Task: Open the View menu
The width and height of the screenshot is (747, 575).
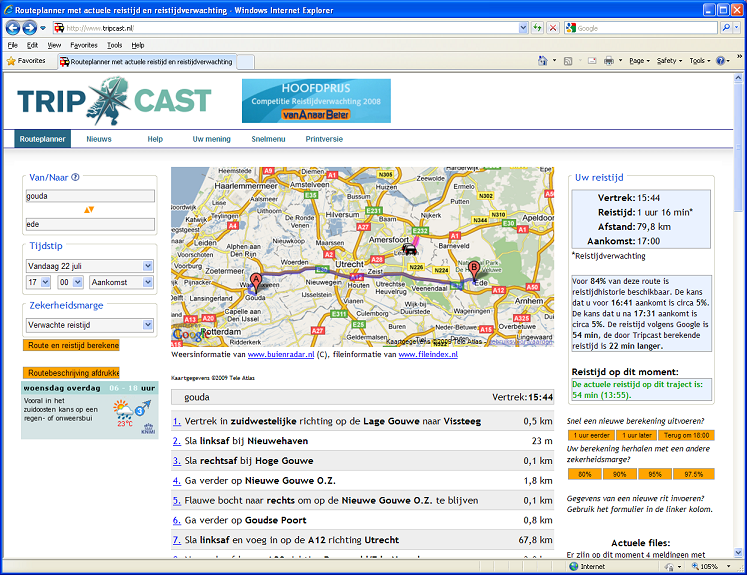Action: point(54,45)
